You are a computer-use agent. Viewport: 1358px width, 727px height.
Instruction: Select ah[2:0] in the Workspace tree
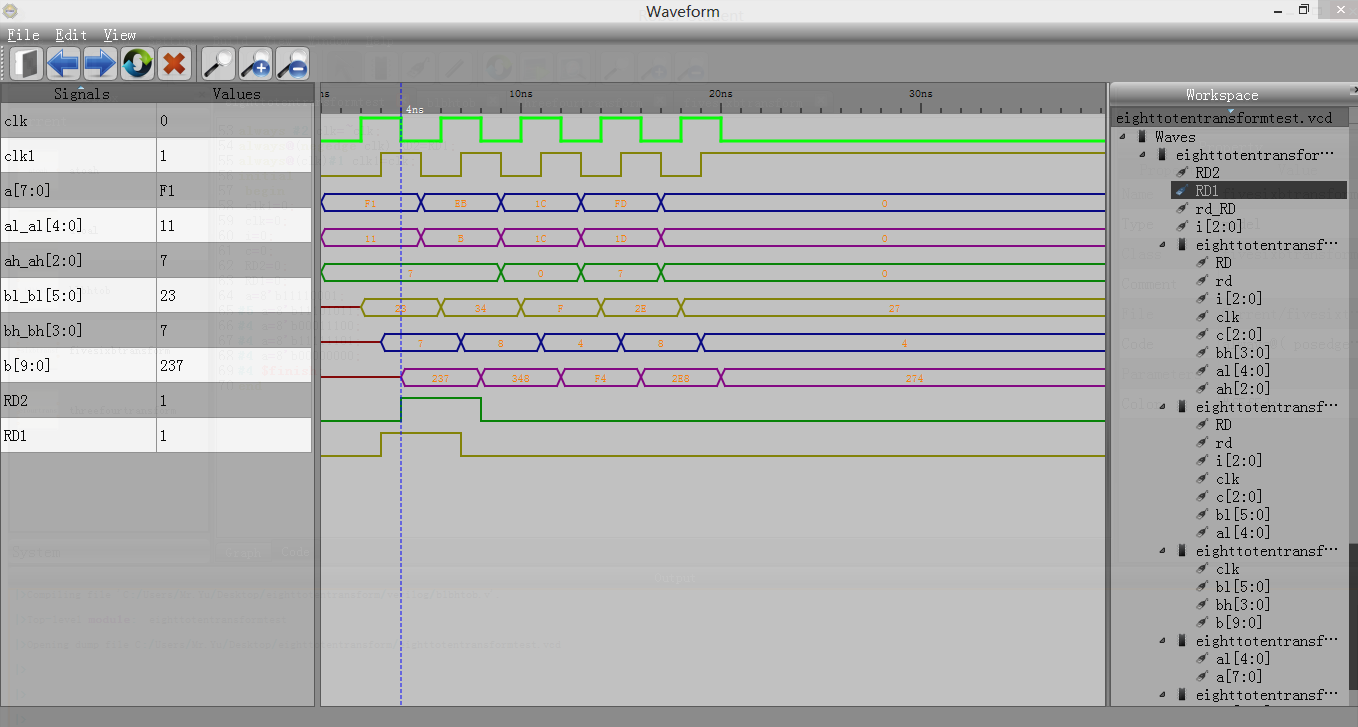(1241, 389)
